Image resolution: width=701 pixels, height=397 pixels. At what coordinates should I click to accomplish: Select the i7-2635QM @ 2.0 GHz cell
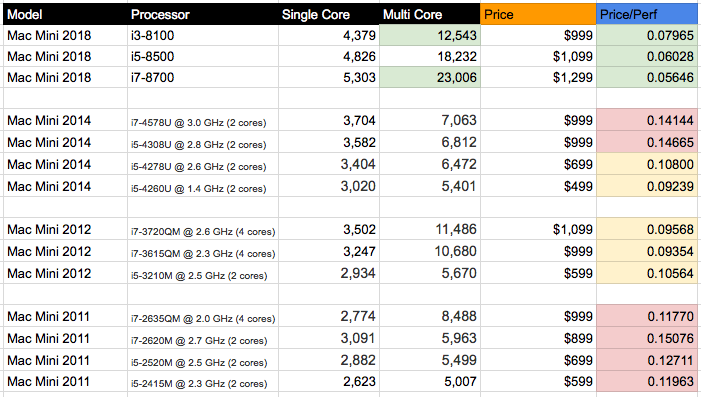[203, 317]
